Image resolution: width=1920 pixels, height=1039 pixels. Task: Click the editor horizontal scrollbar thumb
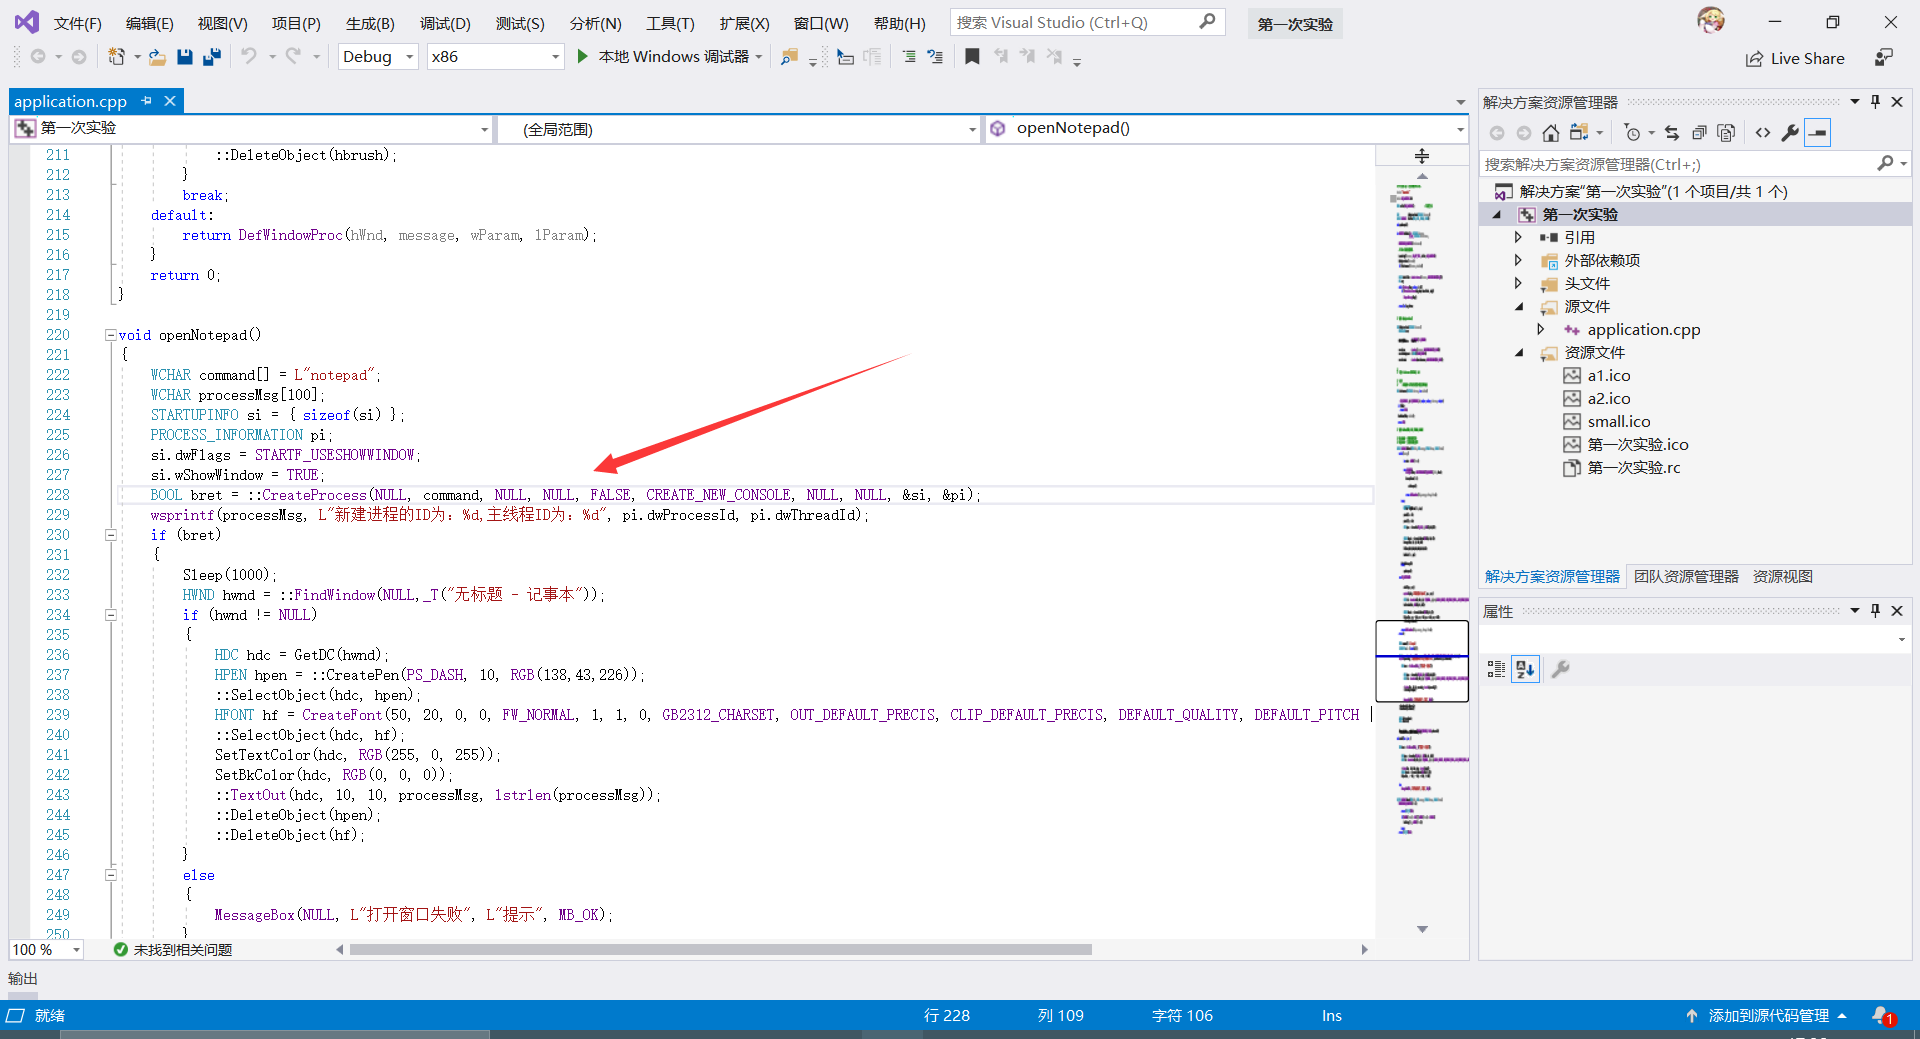[720, 950]
